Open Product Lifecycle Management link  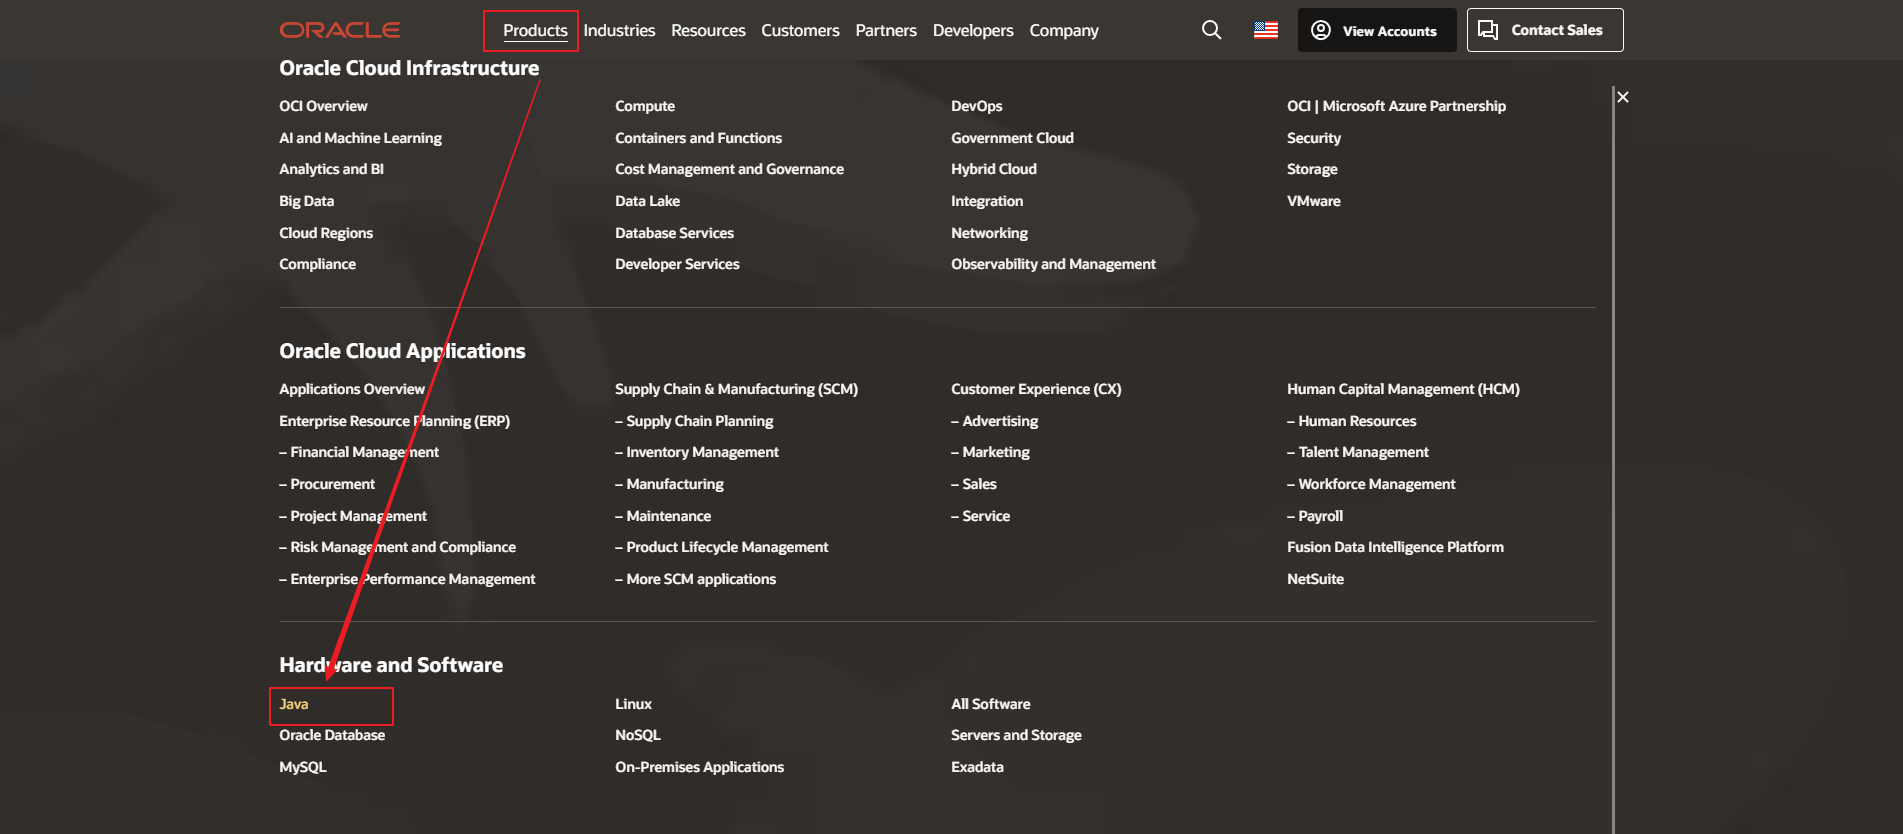pos(722,547)
